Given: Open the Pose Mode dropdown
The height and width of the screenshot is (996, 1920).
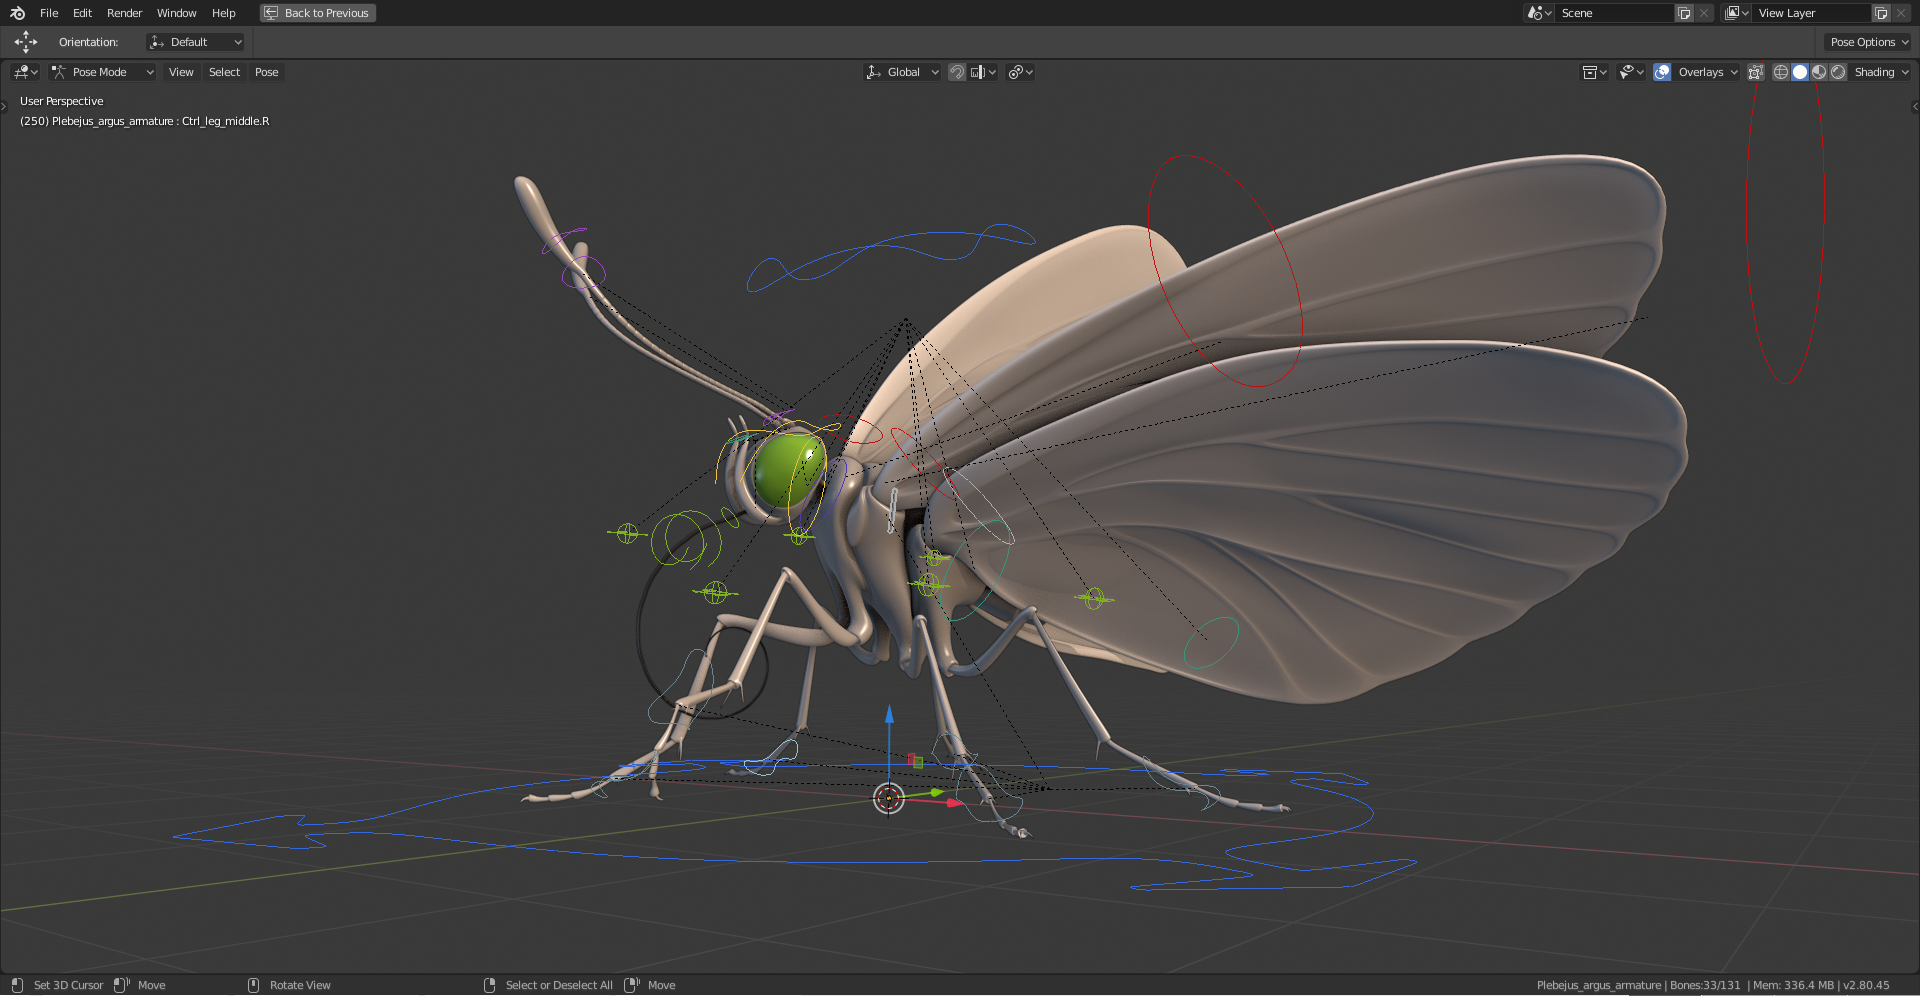Looking at the screenshot, I should (x=102, y=72).
